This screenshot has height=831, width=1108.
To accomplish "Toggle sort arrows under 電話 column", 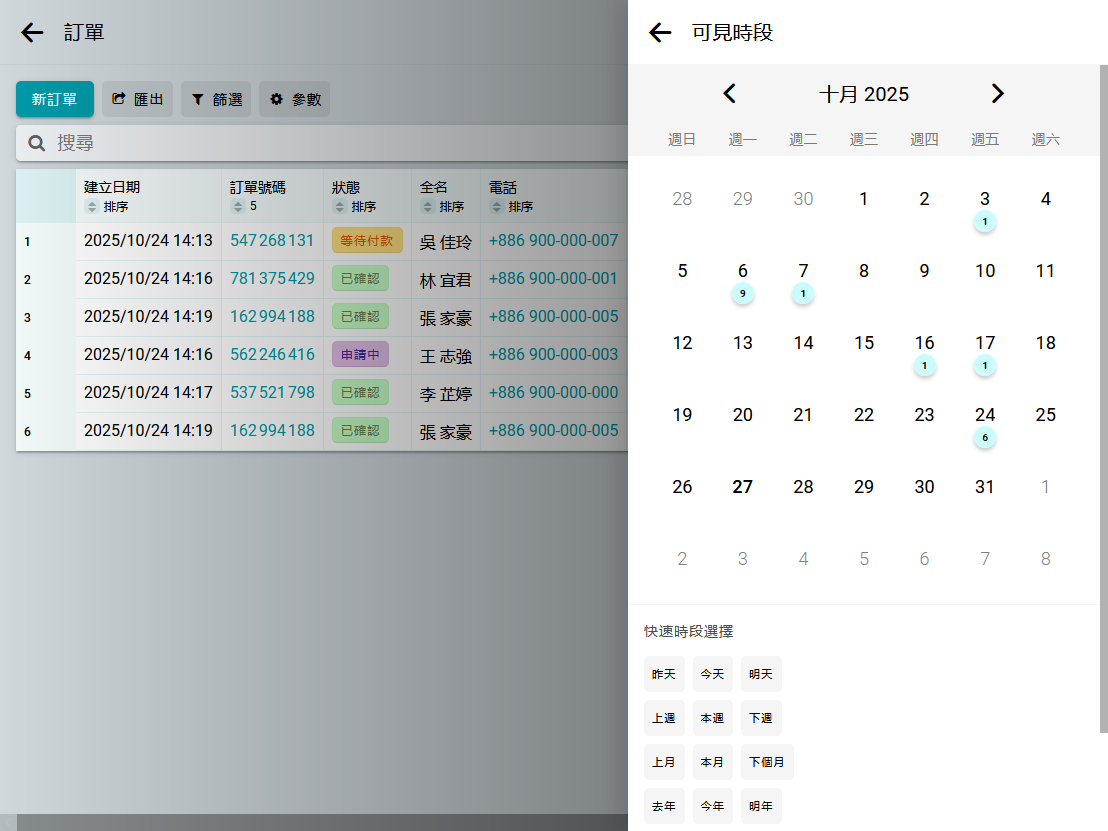I will [x=496, y=207].
